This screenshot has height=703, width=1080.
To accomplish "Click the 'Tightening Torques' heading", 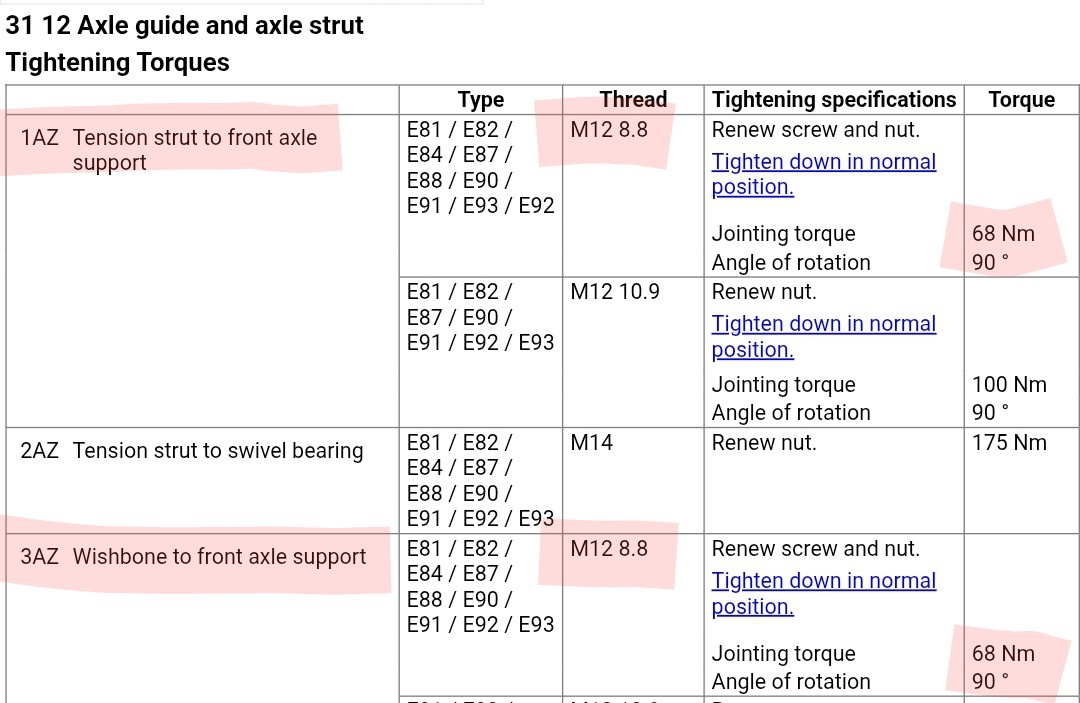I will click(x=118, y=63).
